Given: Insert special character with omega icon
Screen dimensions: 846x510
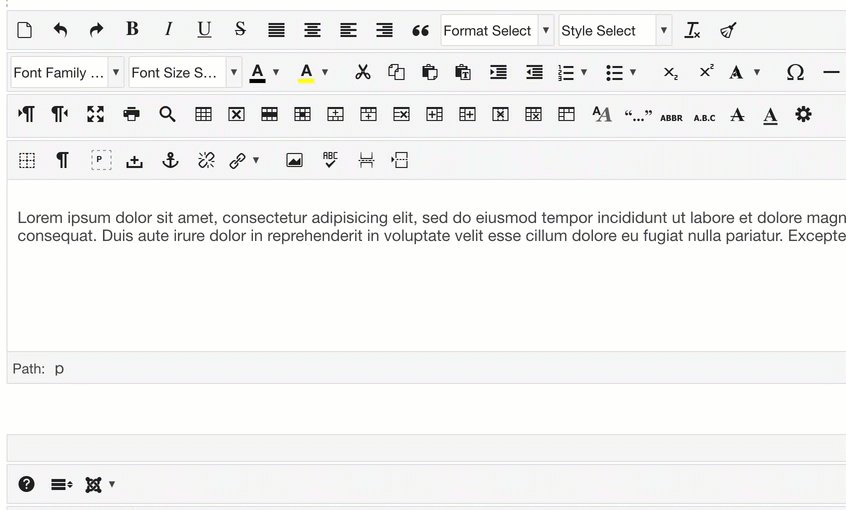Looking at the screenshot, I should (795, 73).
